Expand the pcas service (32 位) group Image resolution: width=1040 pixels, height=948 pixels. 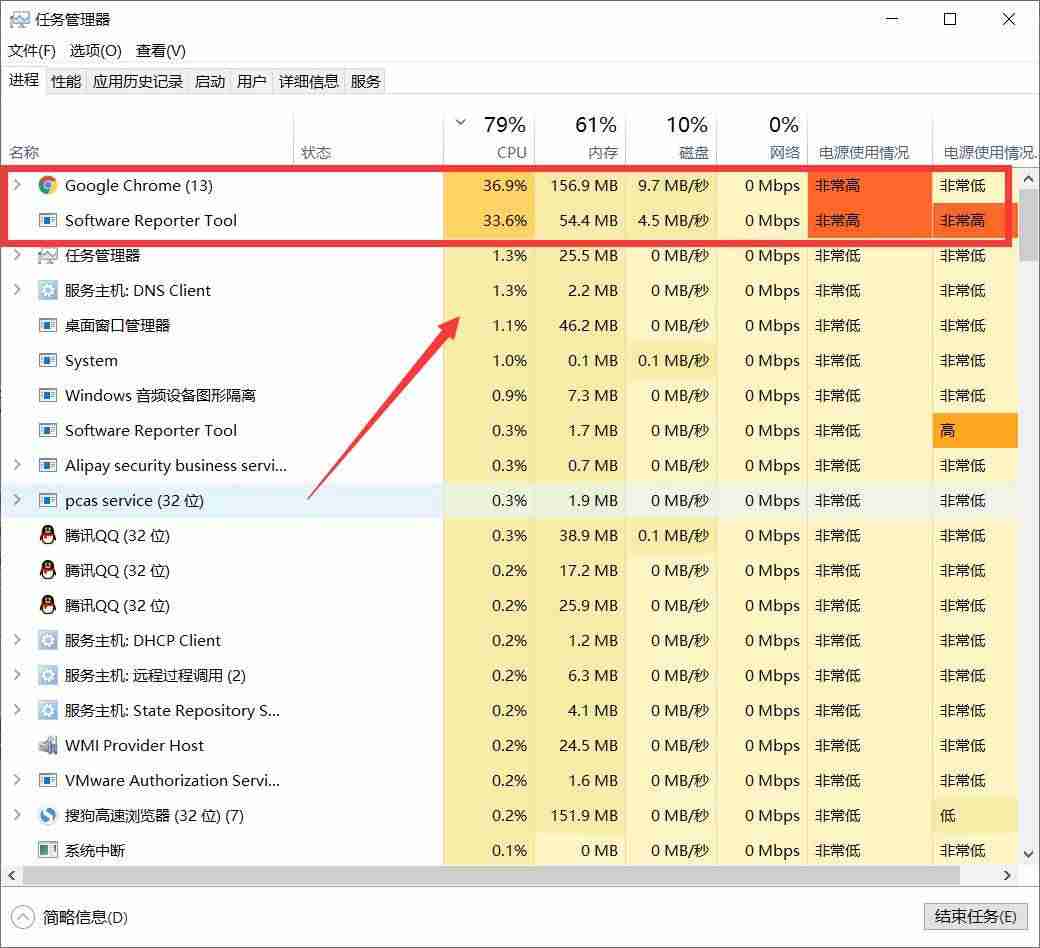click(x=17, y=501)
